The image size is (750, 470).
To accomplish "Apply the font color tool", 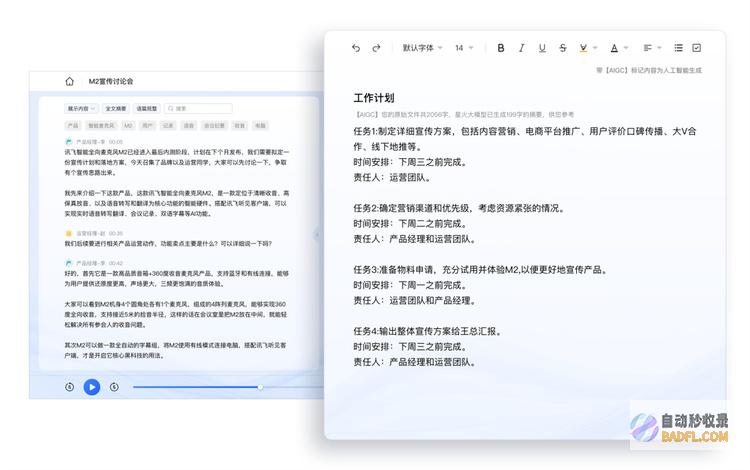I will (614, 48).
